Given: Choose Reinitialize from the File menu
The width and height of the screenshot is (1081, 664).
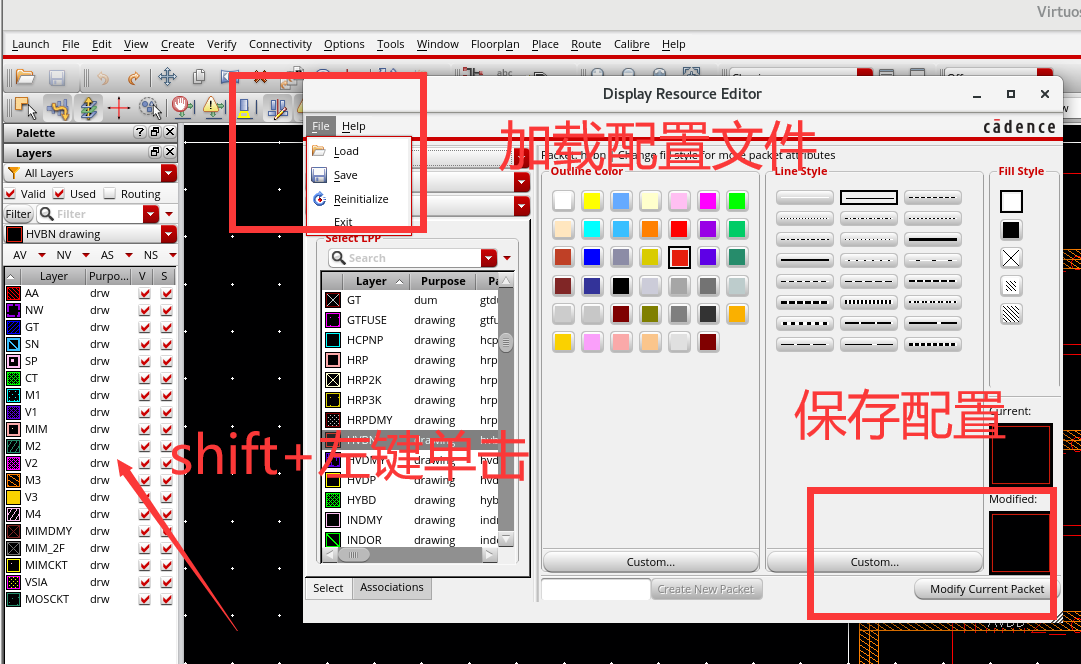Looking at the screenshot, I should 361,199.
